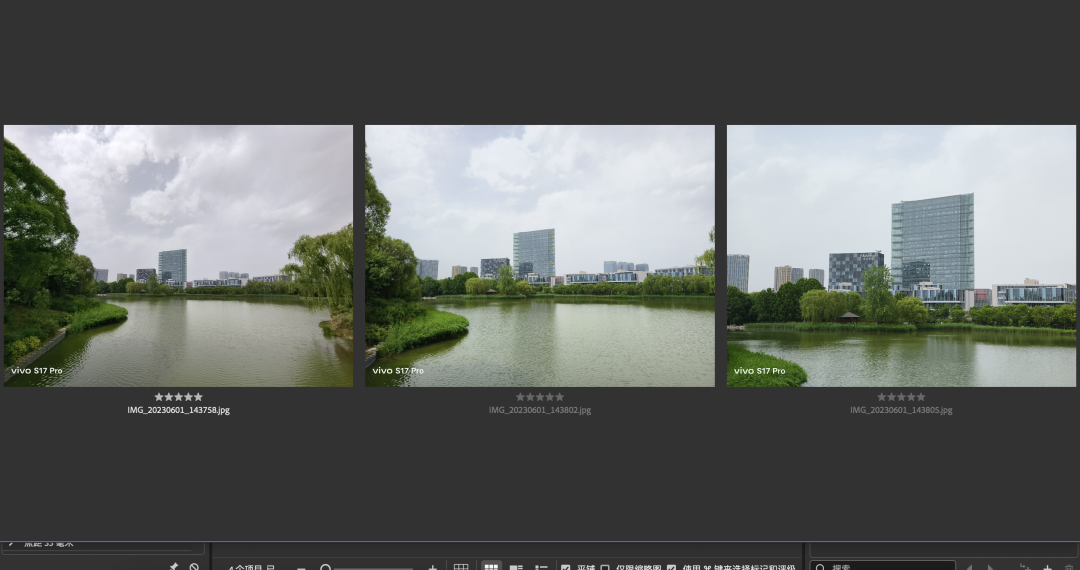Switch to list view icon
Image resolution: width=1080 pixels, height=570 pixels.
pos(541,567)
